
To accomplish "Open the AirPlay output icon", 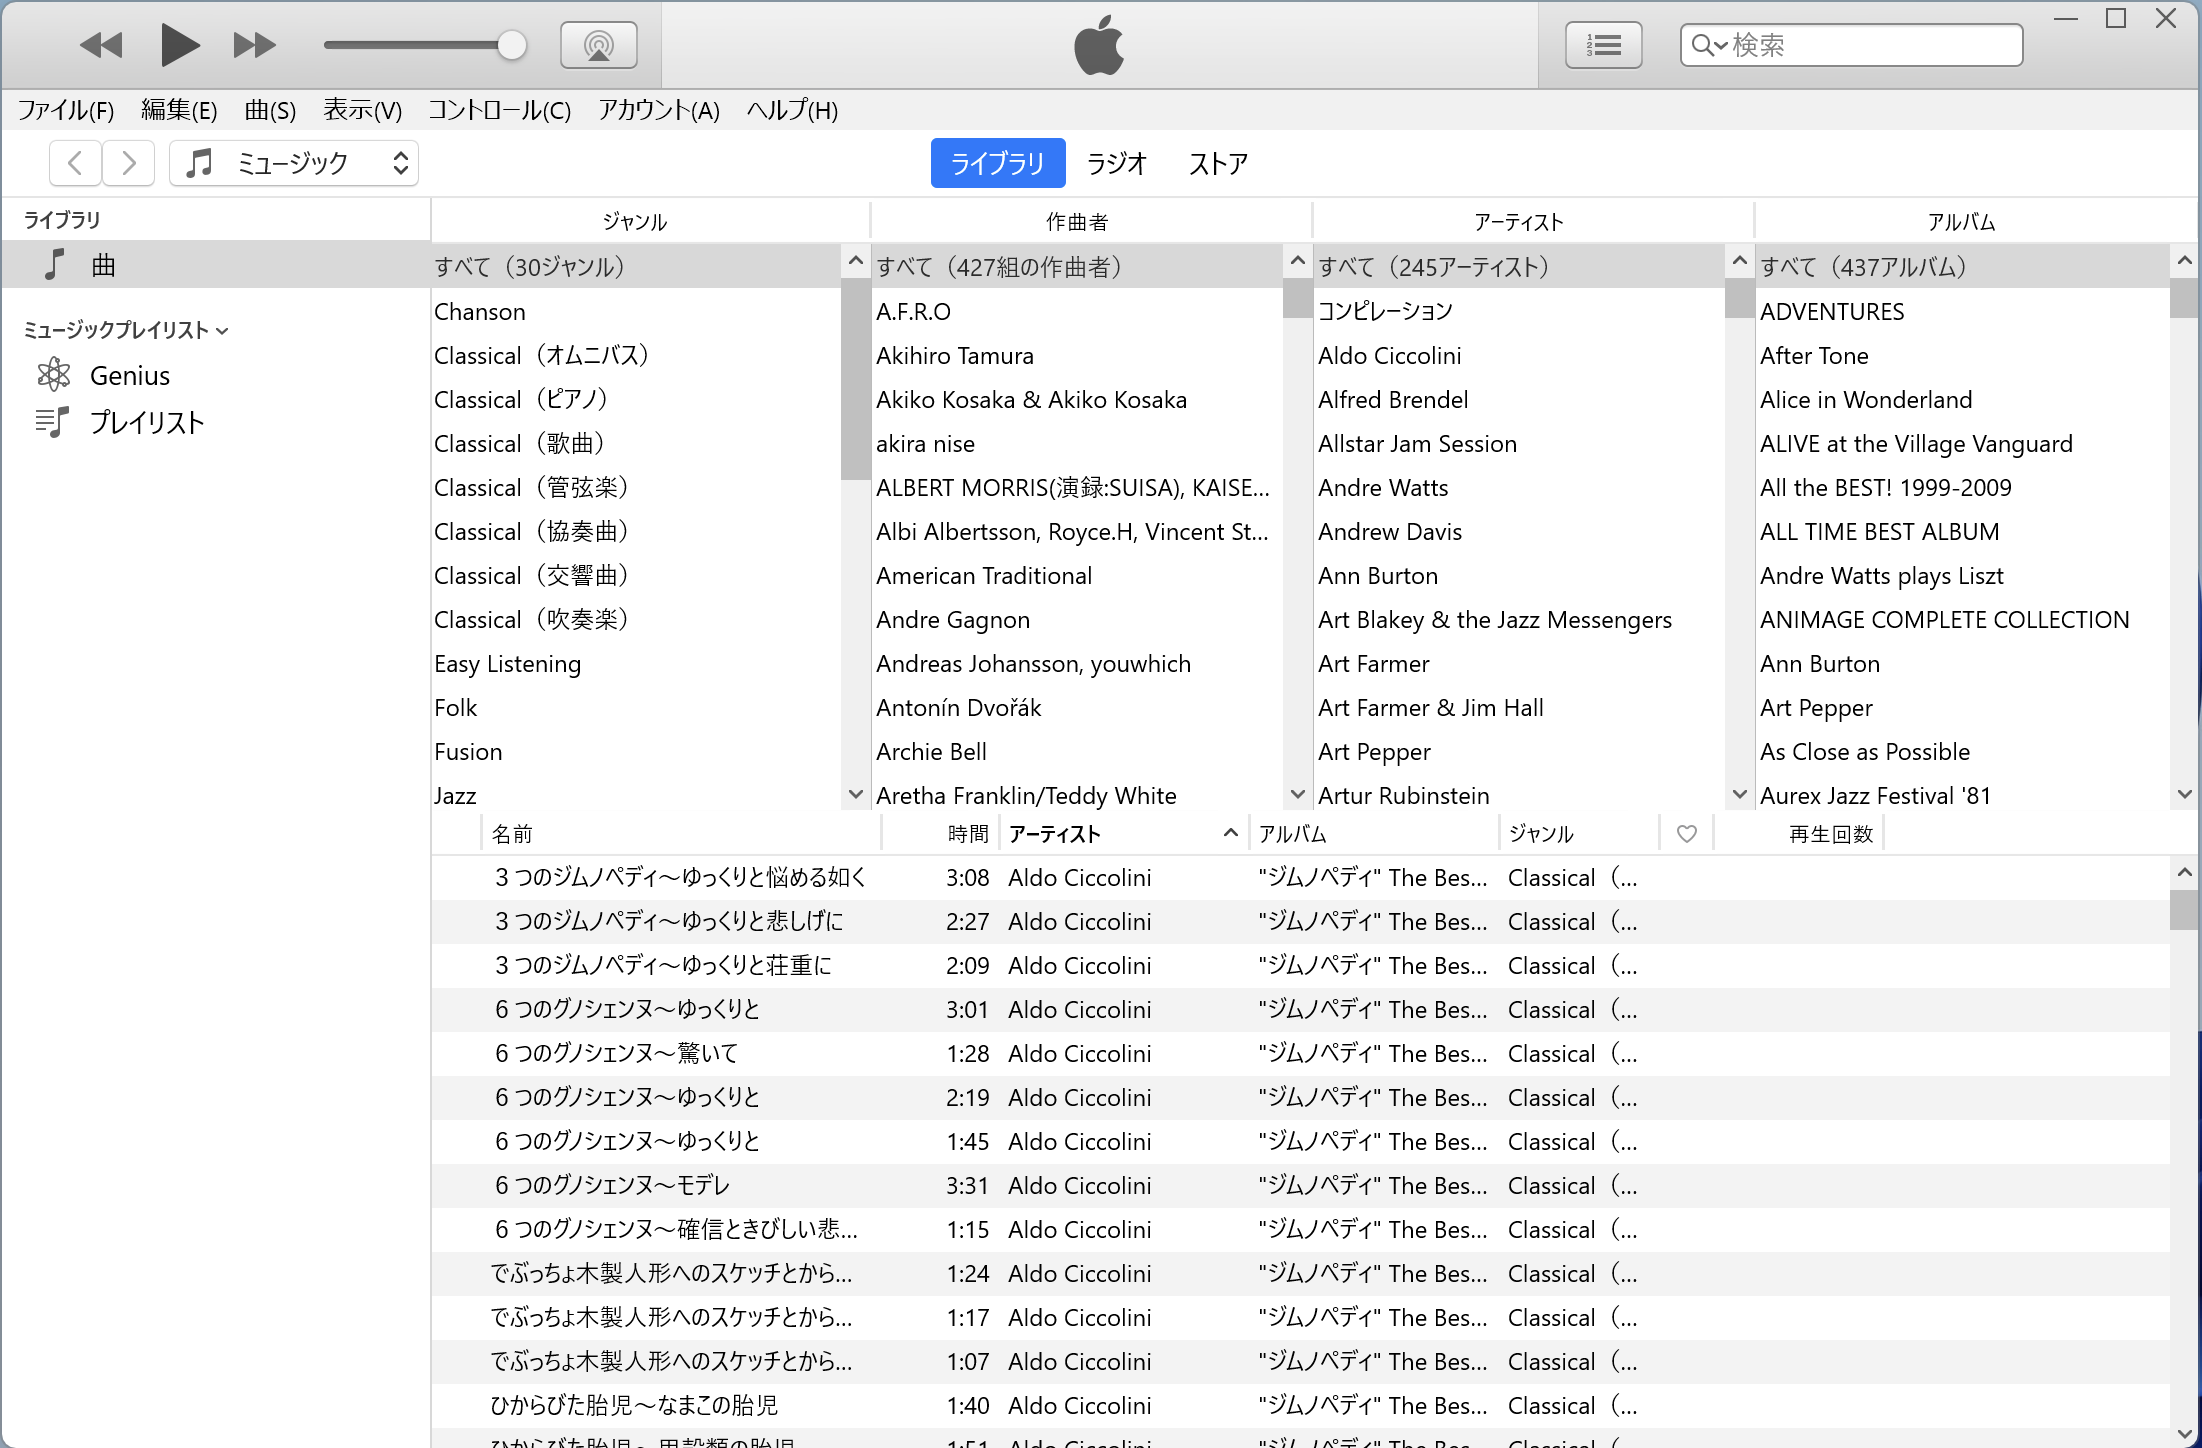I will tap(598, 45).
